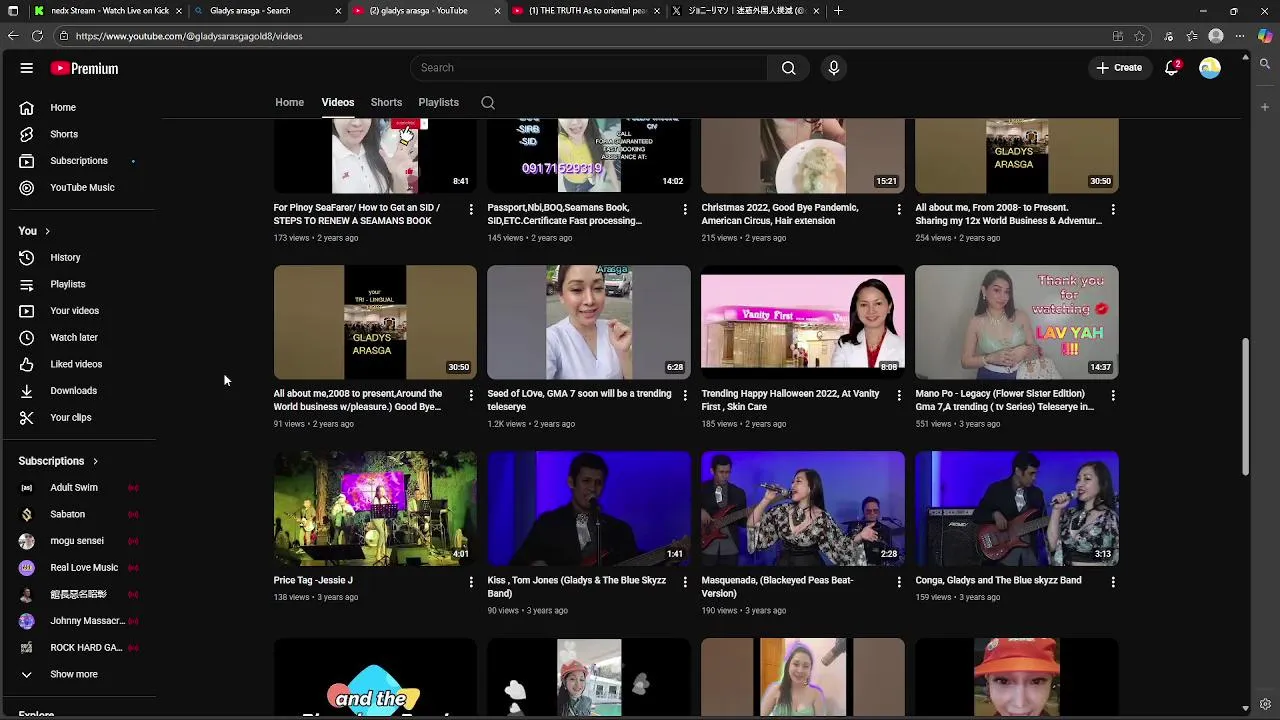
Task: Close the Gladys arasga - Search tab
Action: pyautogui.click(x=338, y=11)
